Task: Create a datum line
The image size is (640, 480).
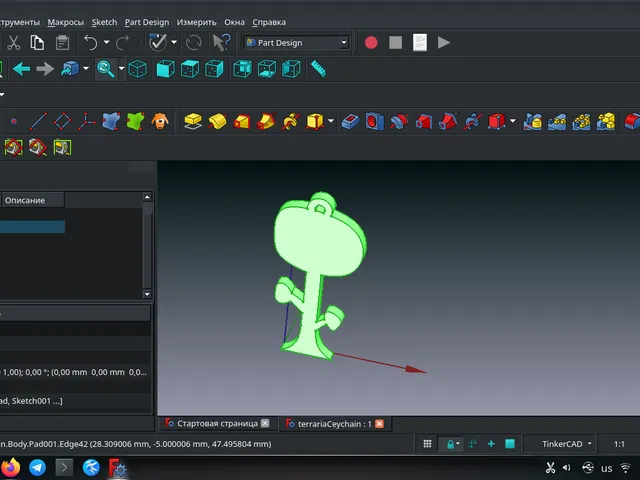Action: click(x=38, y=121)
